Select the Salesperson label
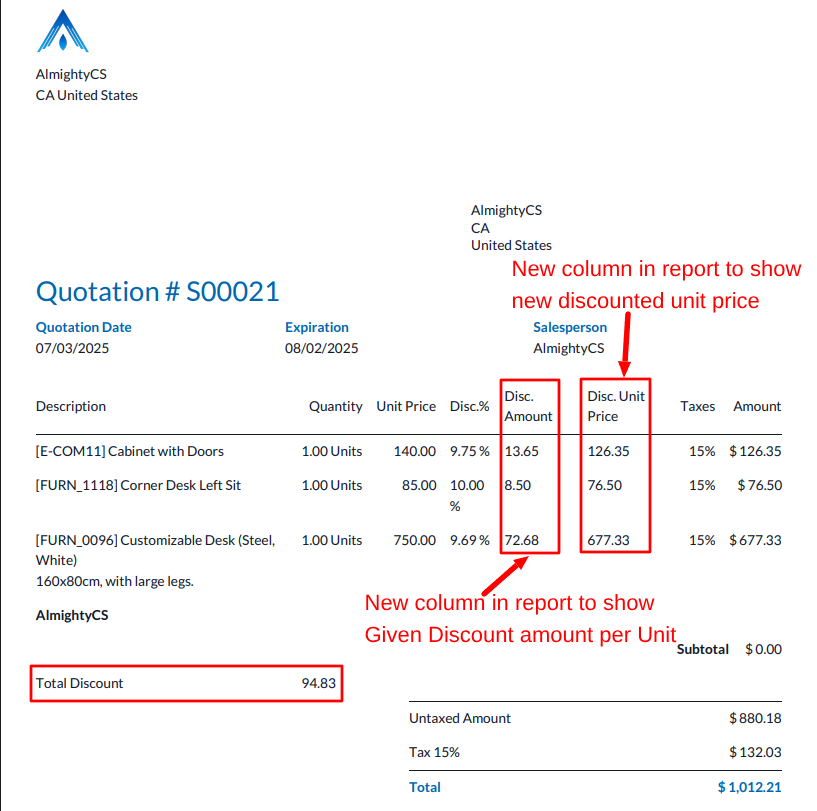Viewport: 817px width, 811px height. pos(569,327)
